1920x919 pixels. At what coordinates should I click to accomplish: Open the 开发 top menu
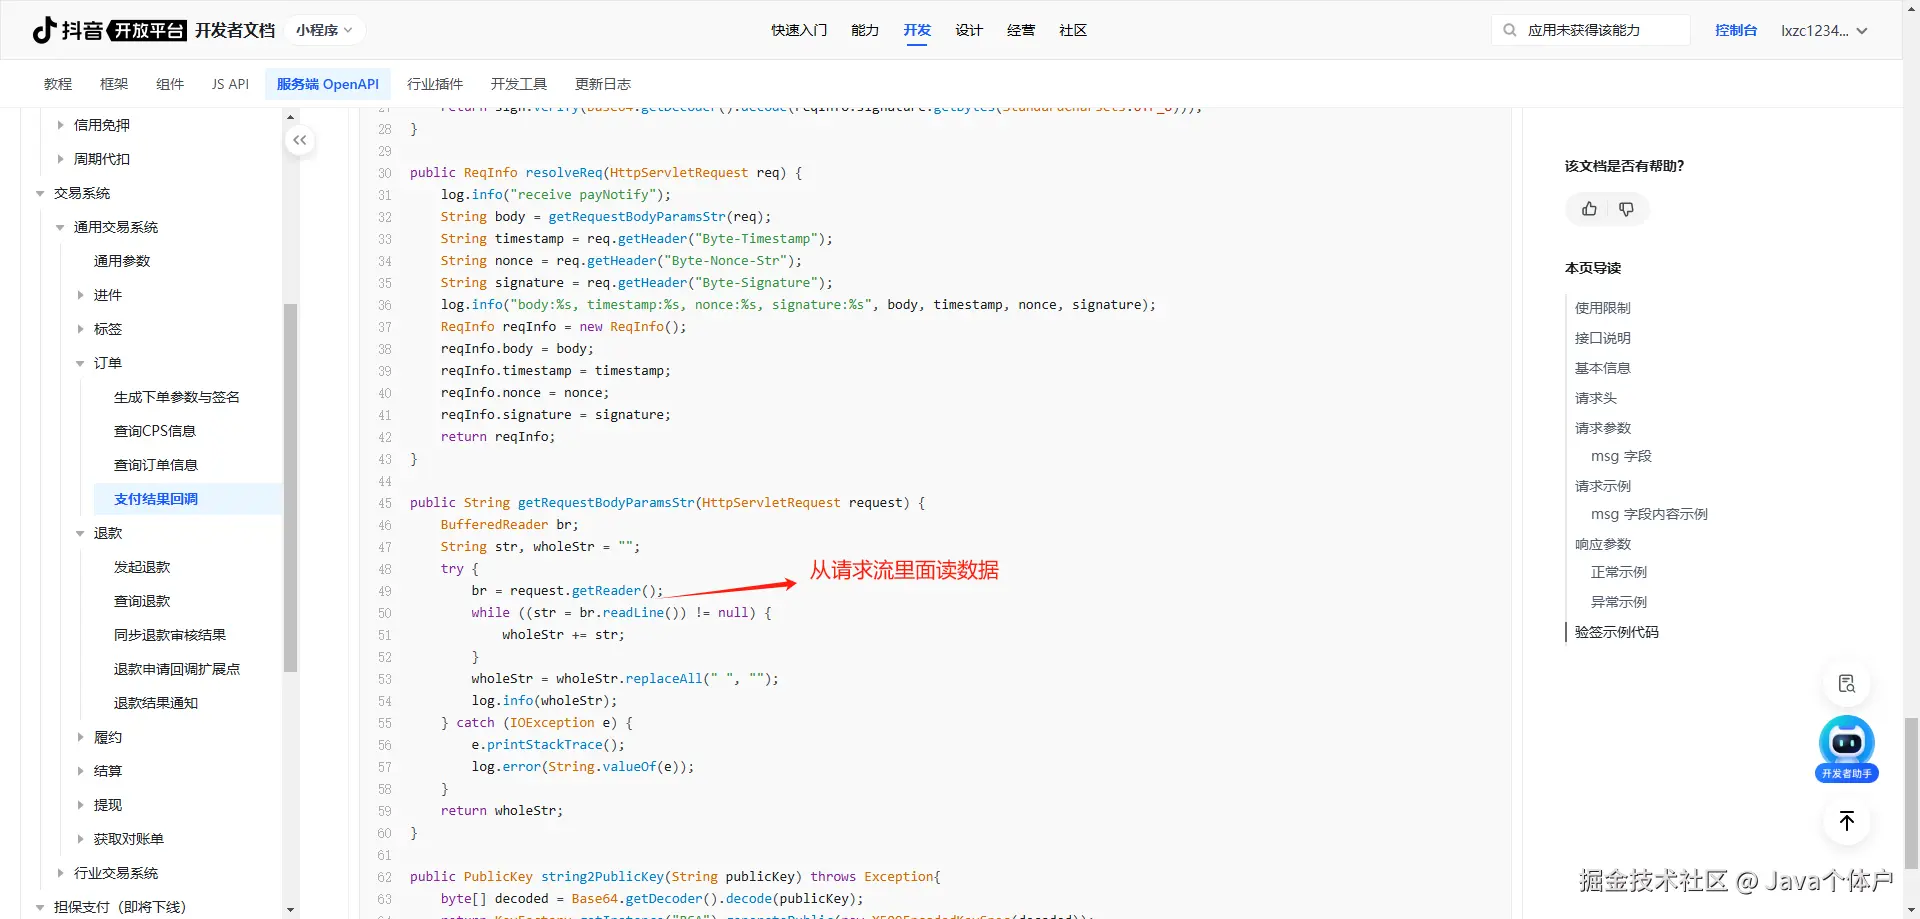point(917,30)
